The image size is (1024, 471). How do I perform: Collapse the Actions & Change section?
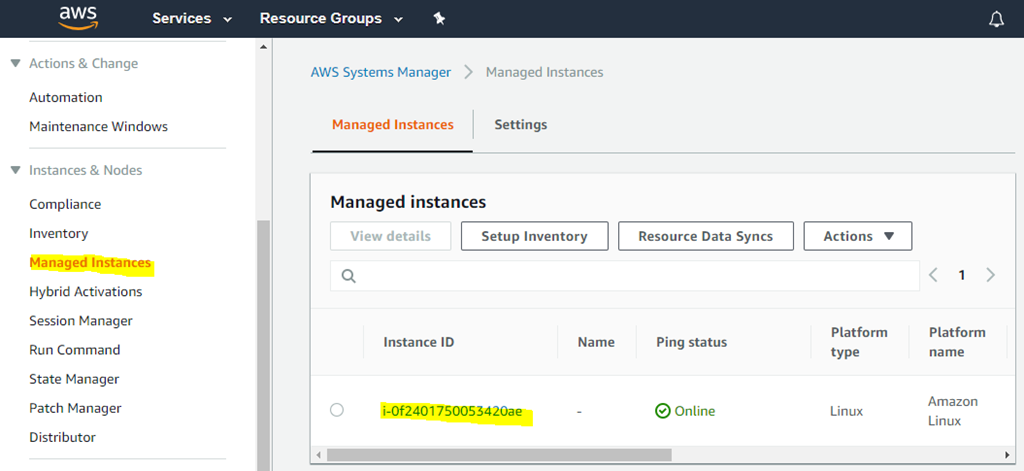point(16,63)
